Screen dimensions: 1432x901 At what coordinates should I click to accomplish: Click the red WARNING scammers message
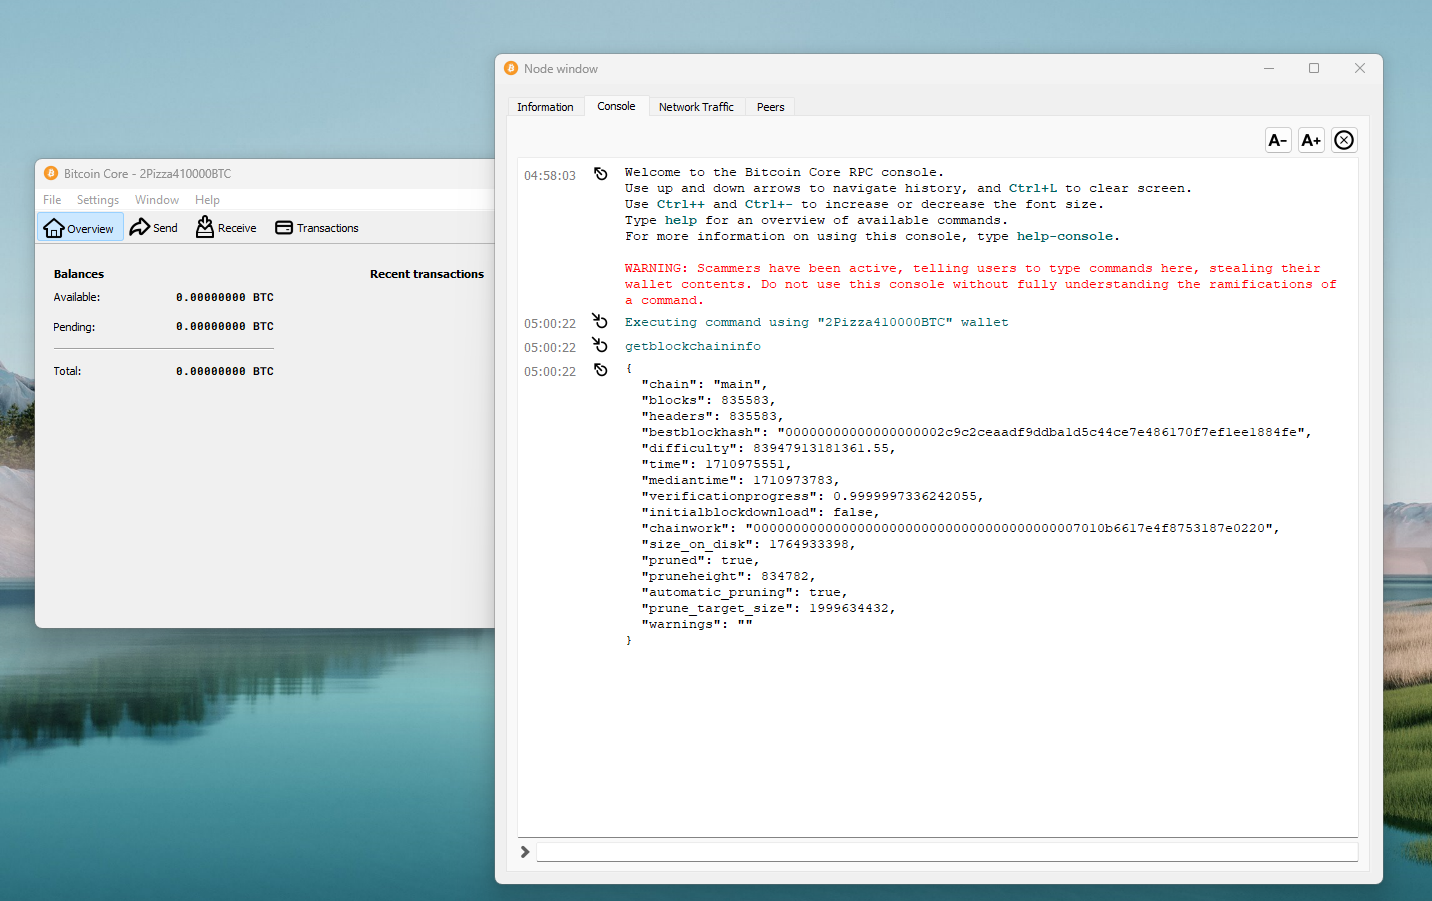click(x=980, y=284)
